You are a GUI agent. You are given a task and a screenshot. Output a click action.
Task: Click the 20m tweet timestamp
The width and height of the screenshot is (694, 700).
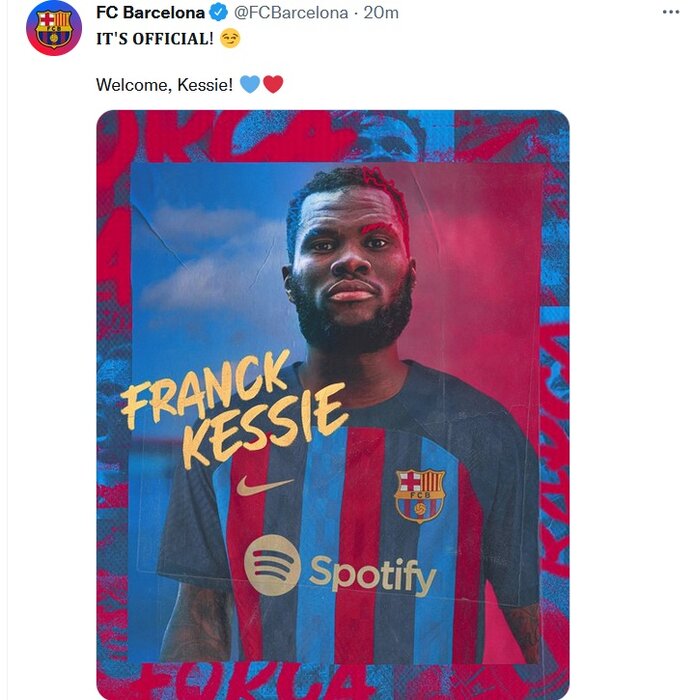pos(381,13)
